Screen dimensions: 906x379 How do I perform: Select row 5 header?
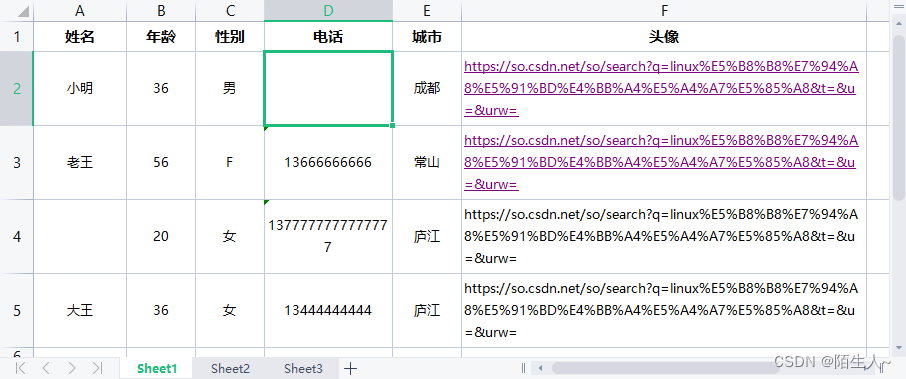pyautogui.click(x=17, y=311)
